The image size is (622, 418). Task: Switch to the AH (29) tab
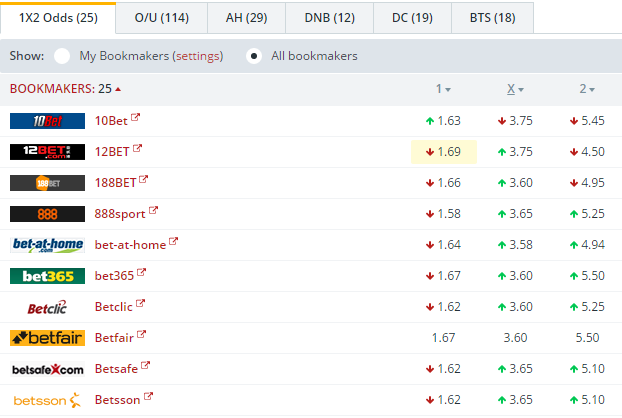tap(246, 18)
